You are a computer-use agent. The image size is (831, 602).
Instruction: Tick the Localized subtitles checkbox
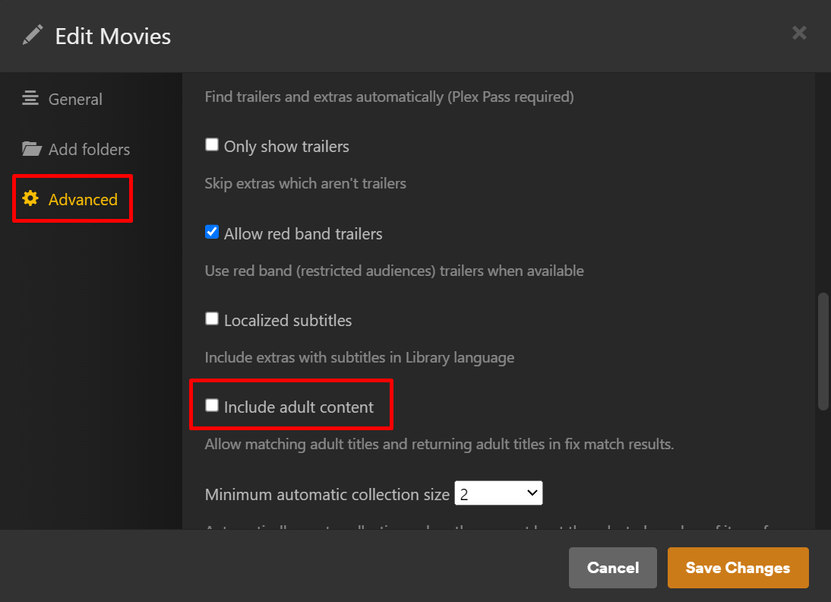[x=212, y=319]
